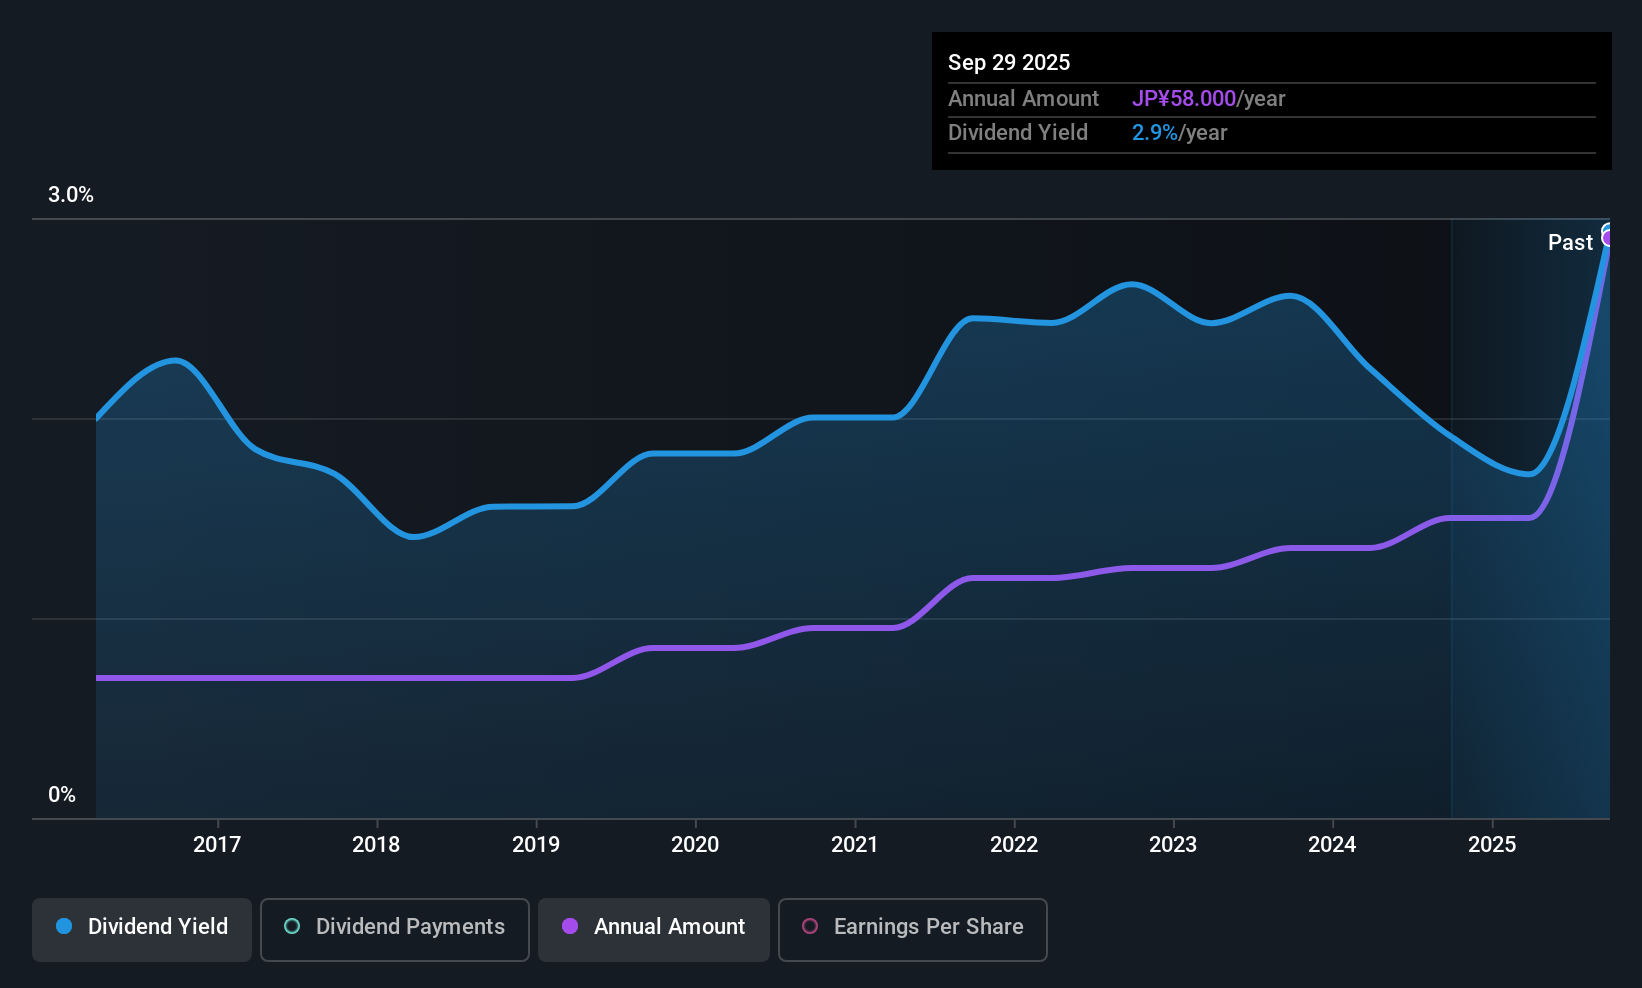1642x988 pixels.
Task: Click the 2025 x-axis label
Action: click(1492, 844)
